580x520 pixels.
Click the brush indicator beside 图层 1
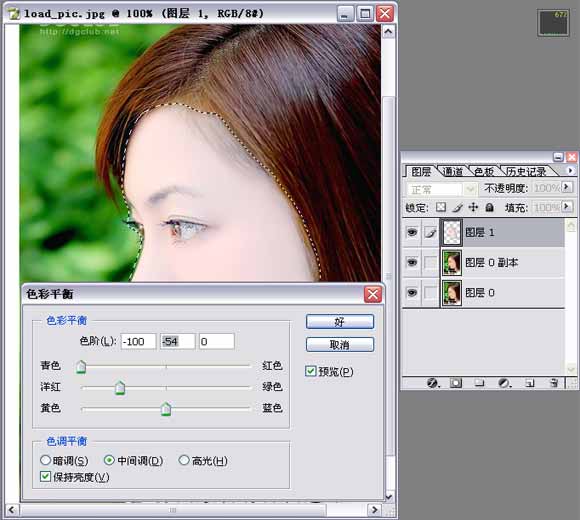tap(430, 233)
